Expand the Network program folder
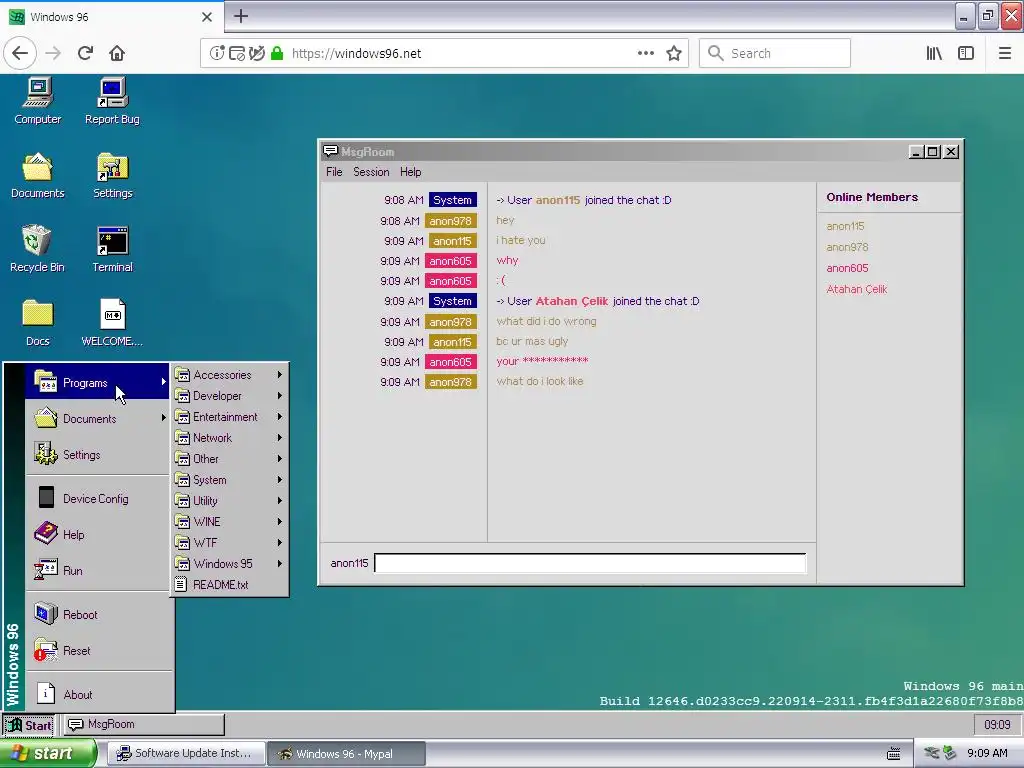Viewport: 1024px width, 768px height. coord(229,438)
